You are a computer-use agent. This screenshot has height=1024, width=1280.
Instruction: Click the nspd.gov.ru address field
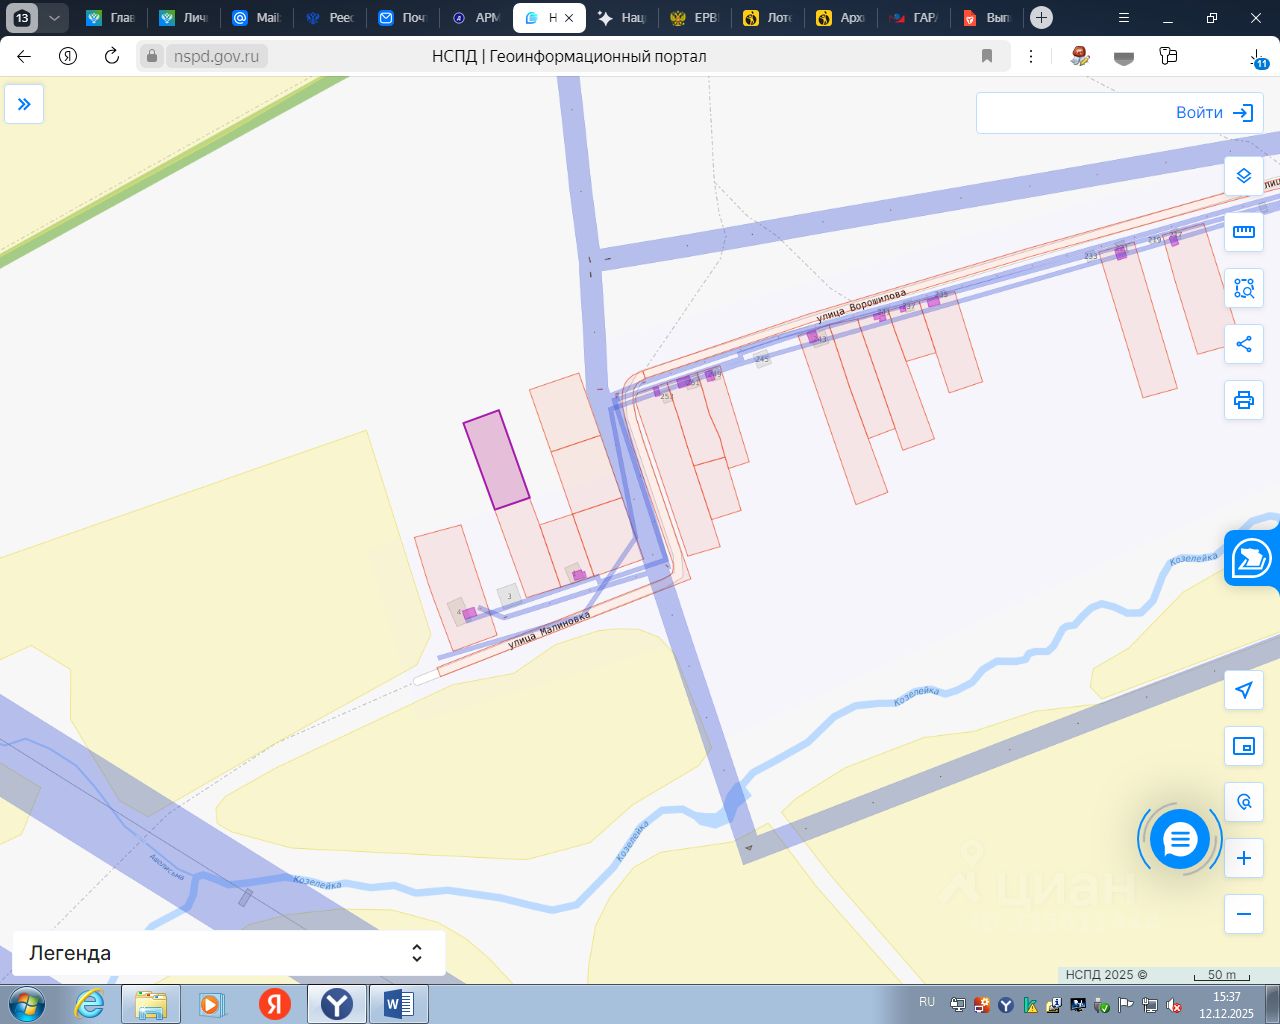point(216,57)
